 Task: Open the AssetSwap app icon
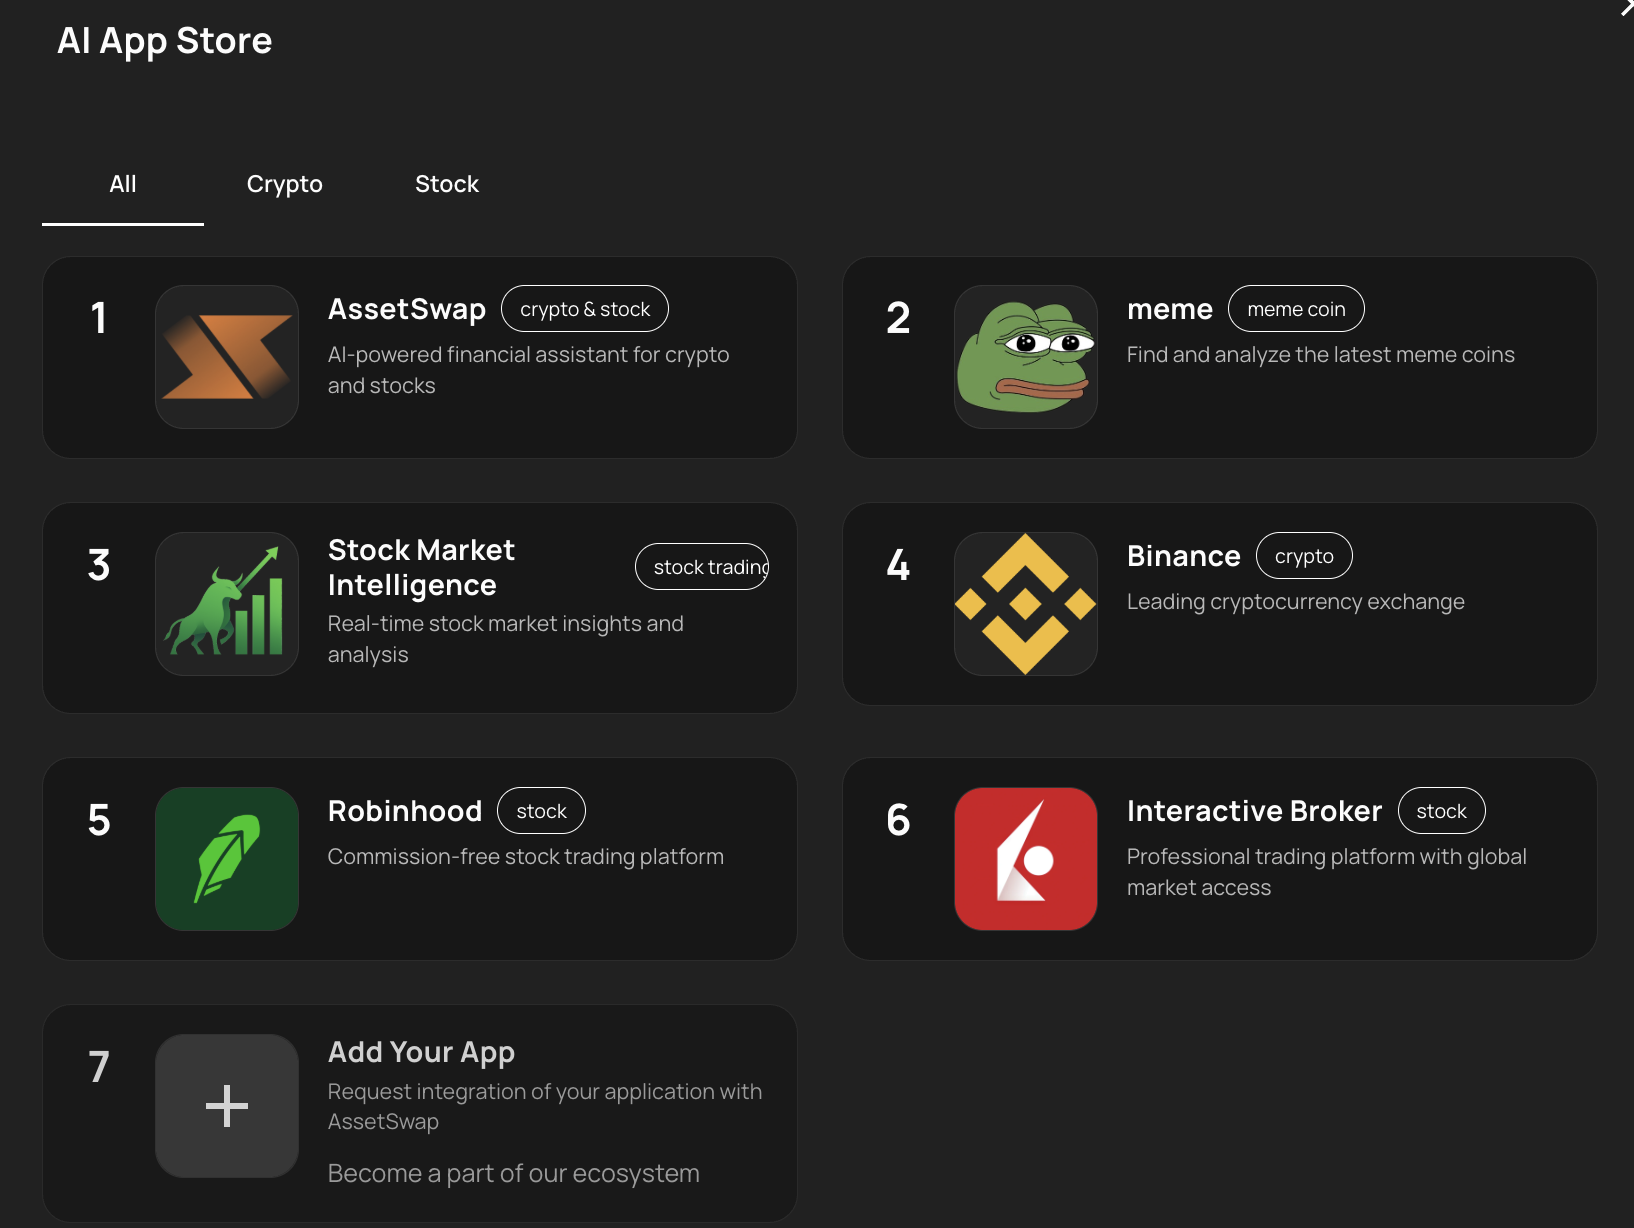pyautogui.click(x=226, y=356)
